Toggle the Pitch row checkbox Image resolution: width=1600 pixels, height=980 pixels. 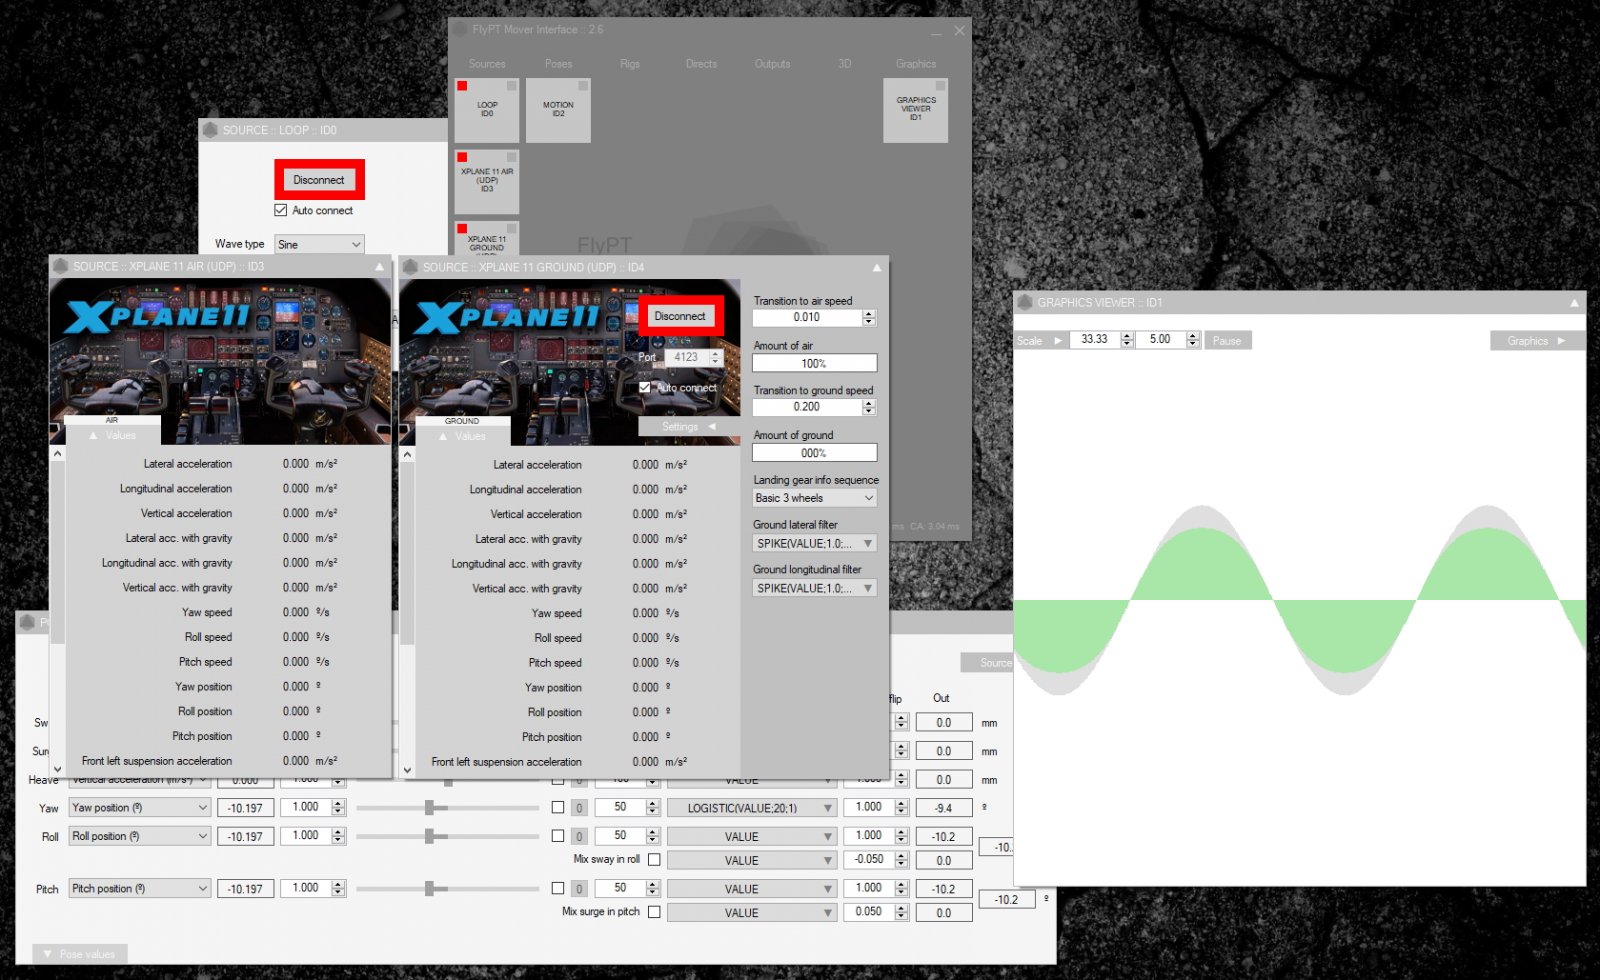point(558,888)
